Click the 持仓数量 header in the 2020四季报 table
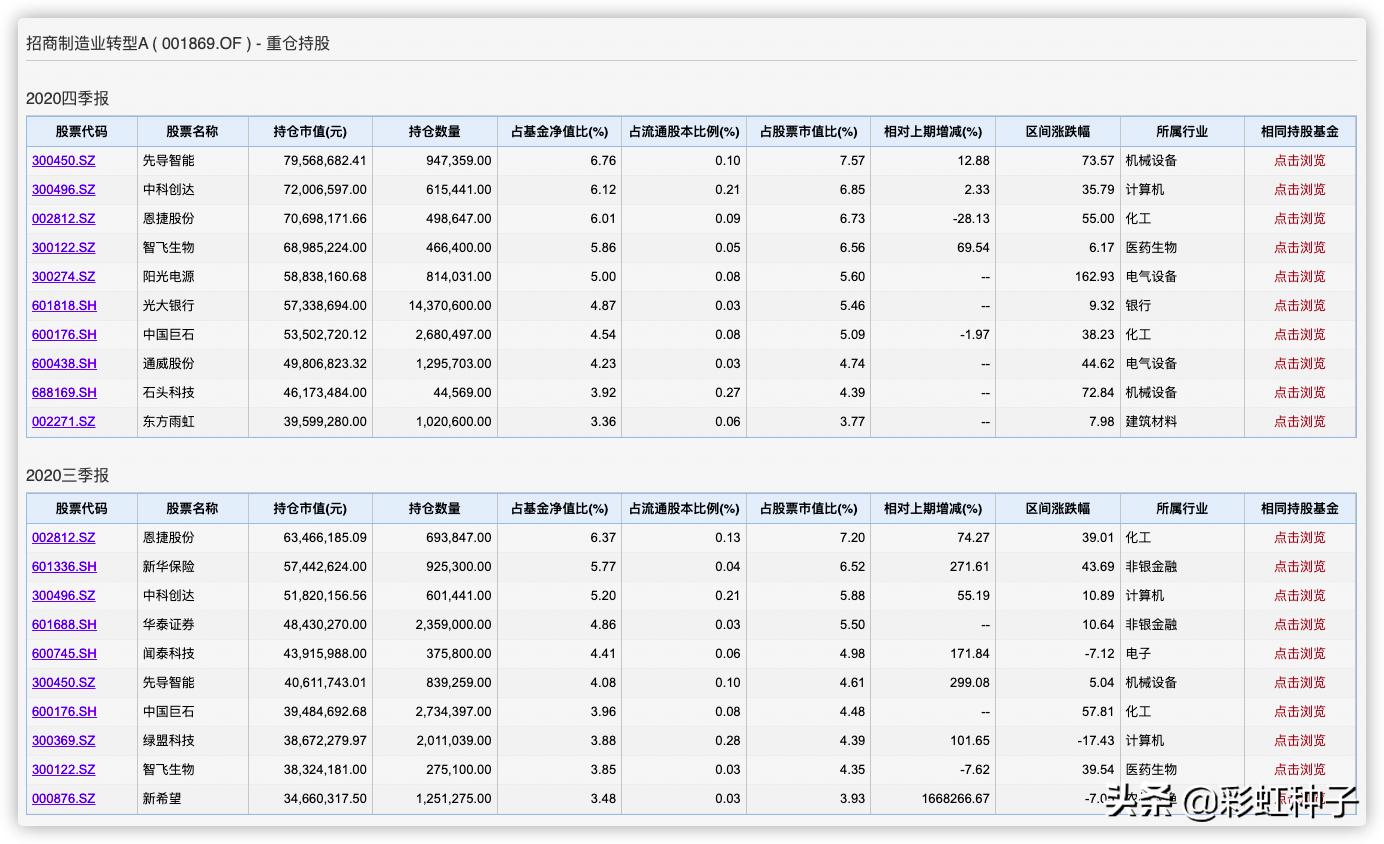1384x844 pixels. point(435,131)
